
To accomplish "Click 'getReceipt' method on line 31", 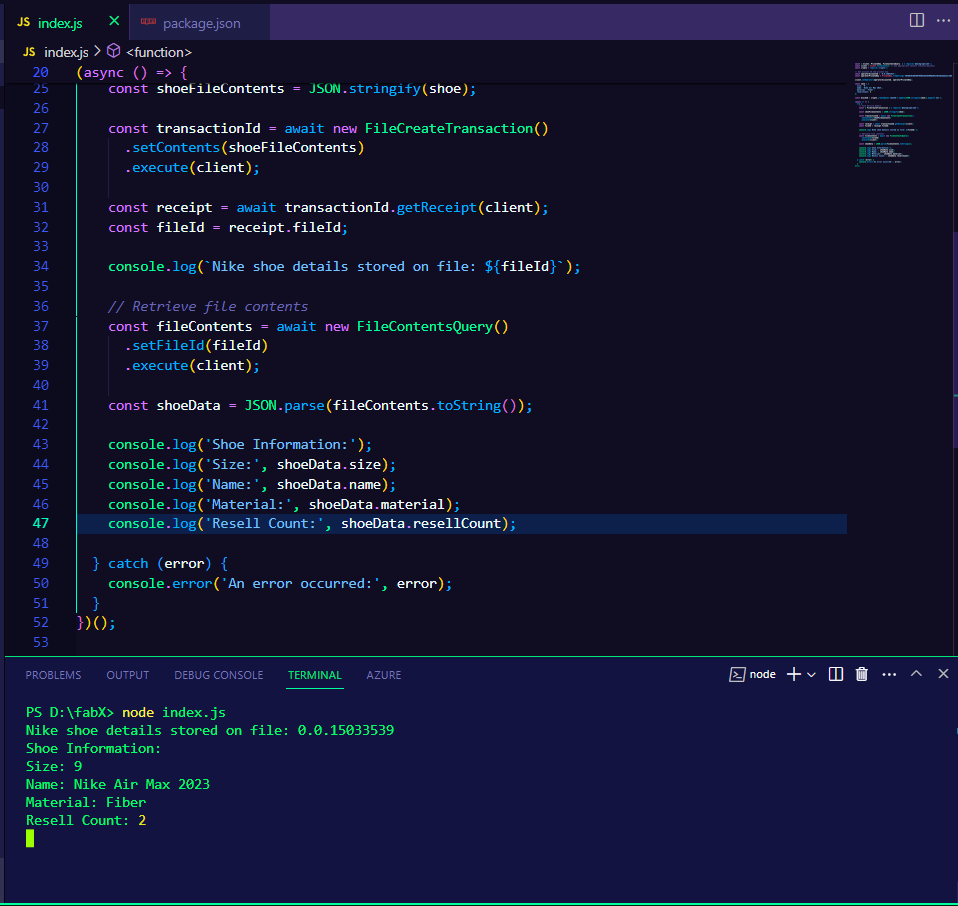I will 436,208.
